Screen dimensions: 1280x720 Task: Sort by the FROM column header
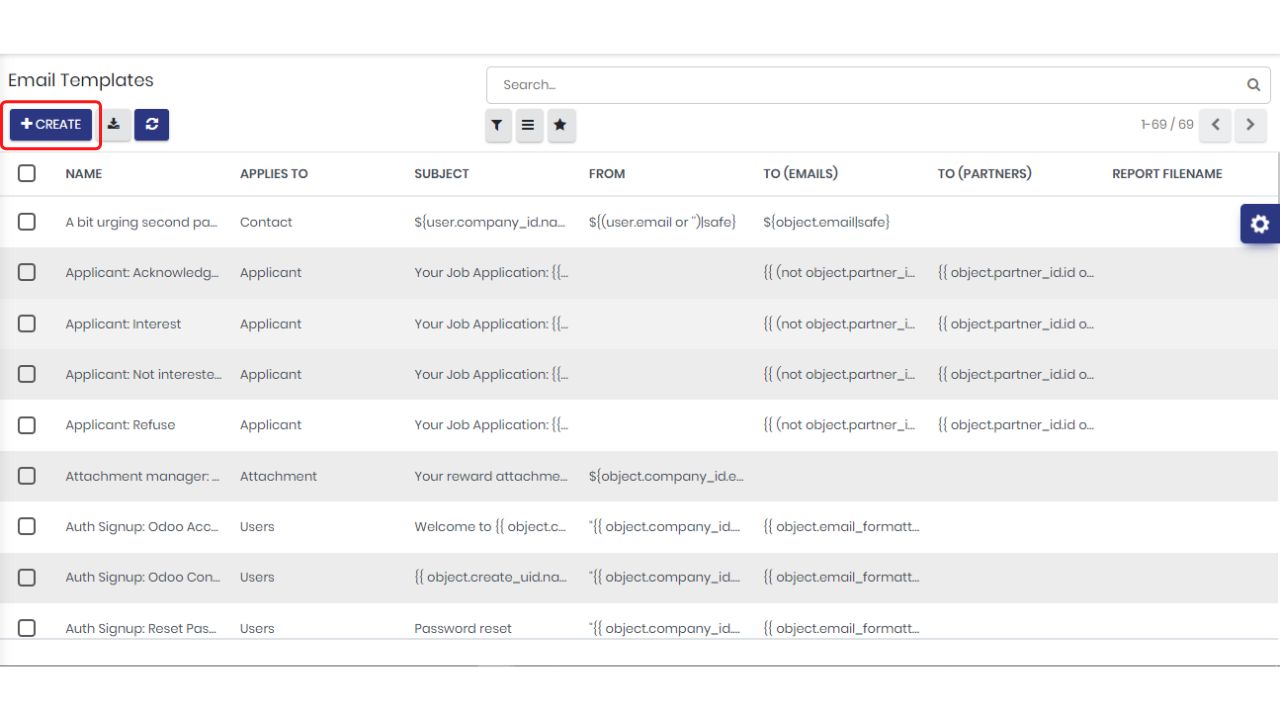pos(607,174)
